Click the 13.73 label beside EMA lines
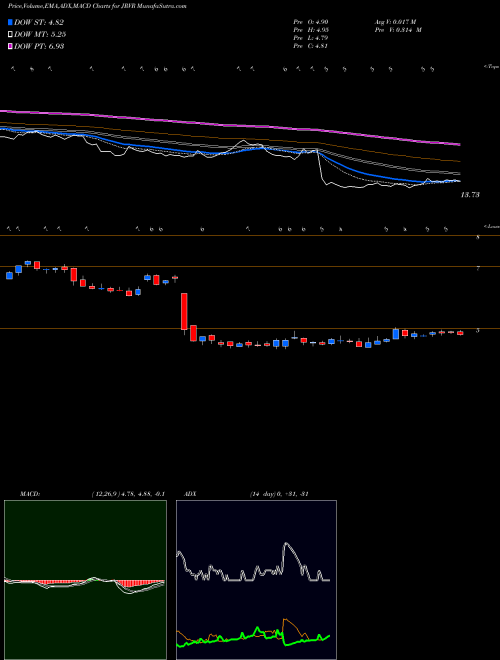The image size is (500, 660). (x=470, y=195)
